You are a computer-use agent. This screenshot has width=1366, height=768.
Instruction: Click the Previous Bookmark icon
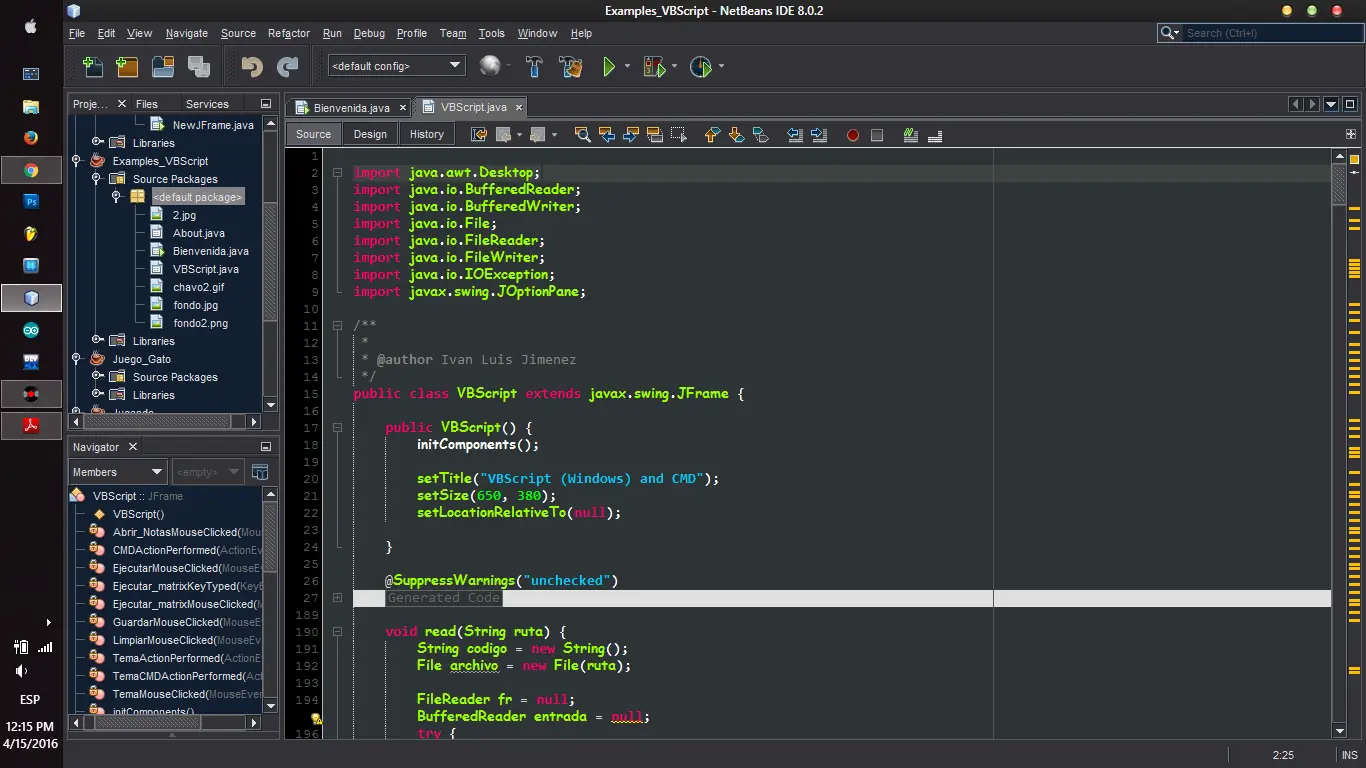pyautogui.click(x=712, y=134)
